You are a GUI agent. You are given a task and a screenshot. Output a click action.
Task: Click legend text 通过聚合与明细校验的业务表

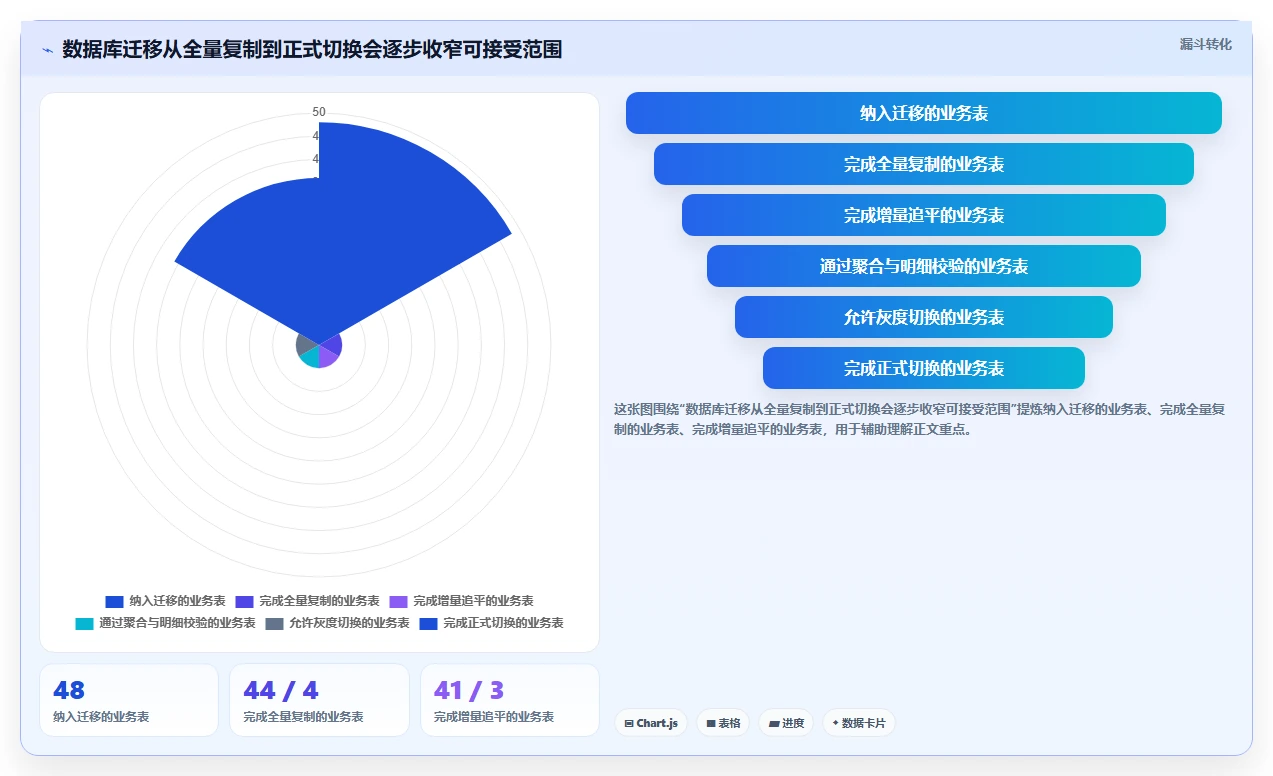point(177,623)
